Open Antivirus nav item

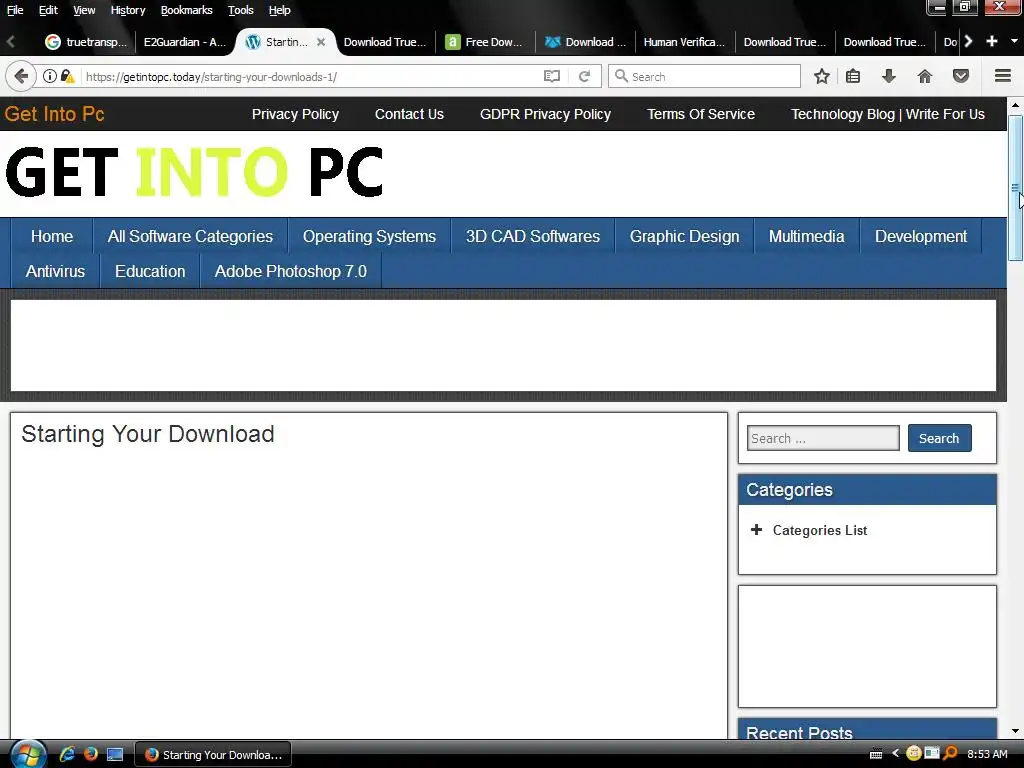coord(55,271)
